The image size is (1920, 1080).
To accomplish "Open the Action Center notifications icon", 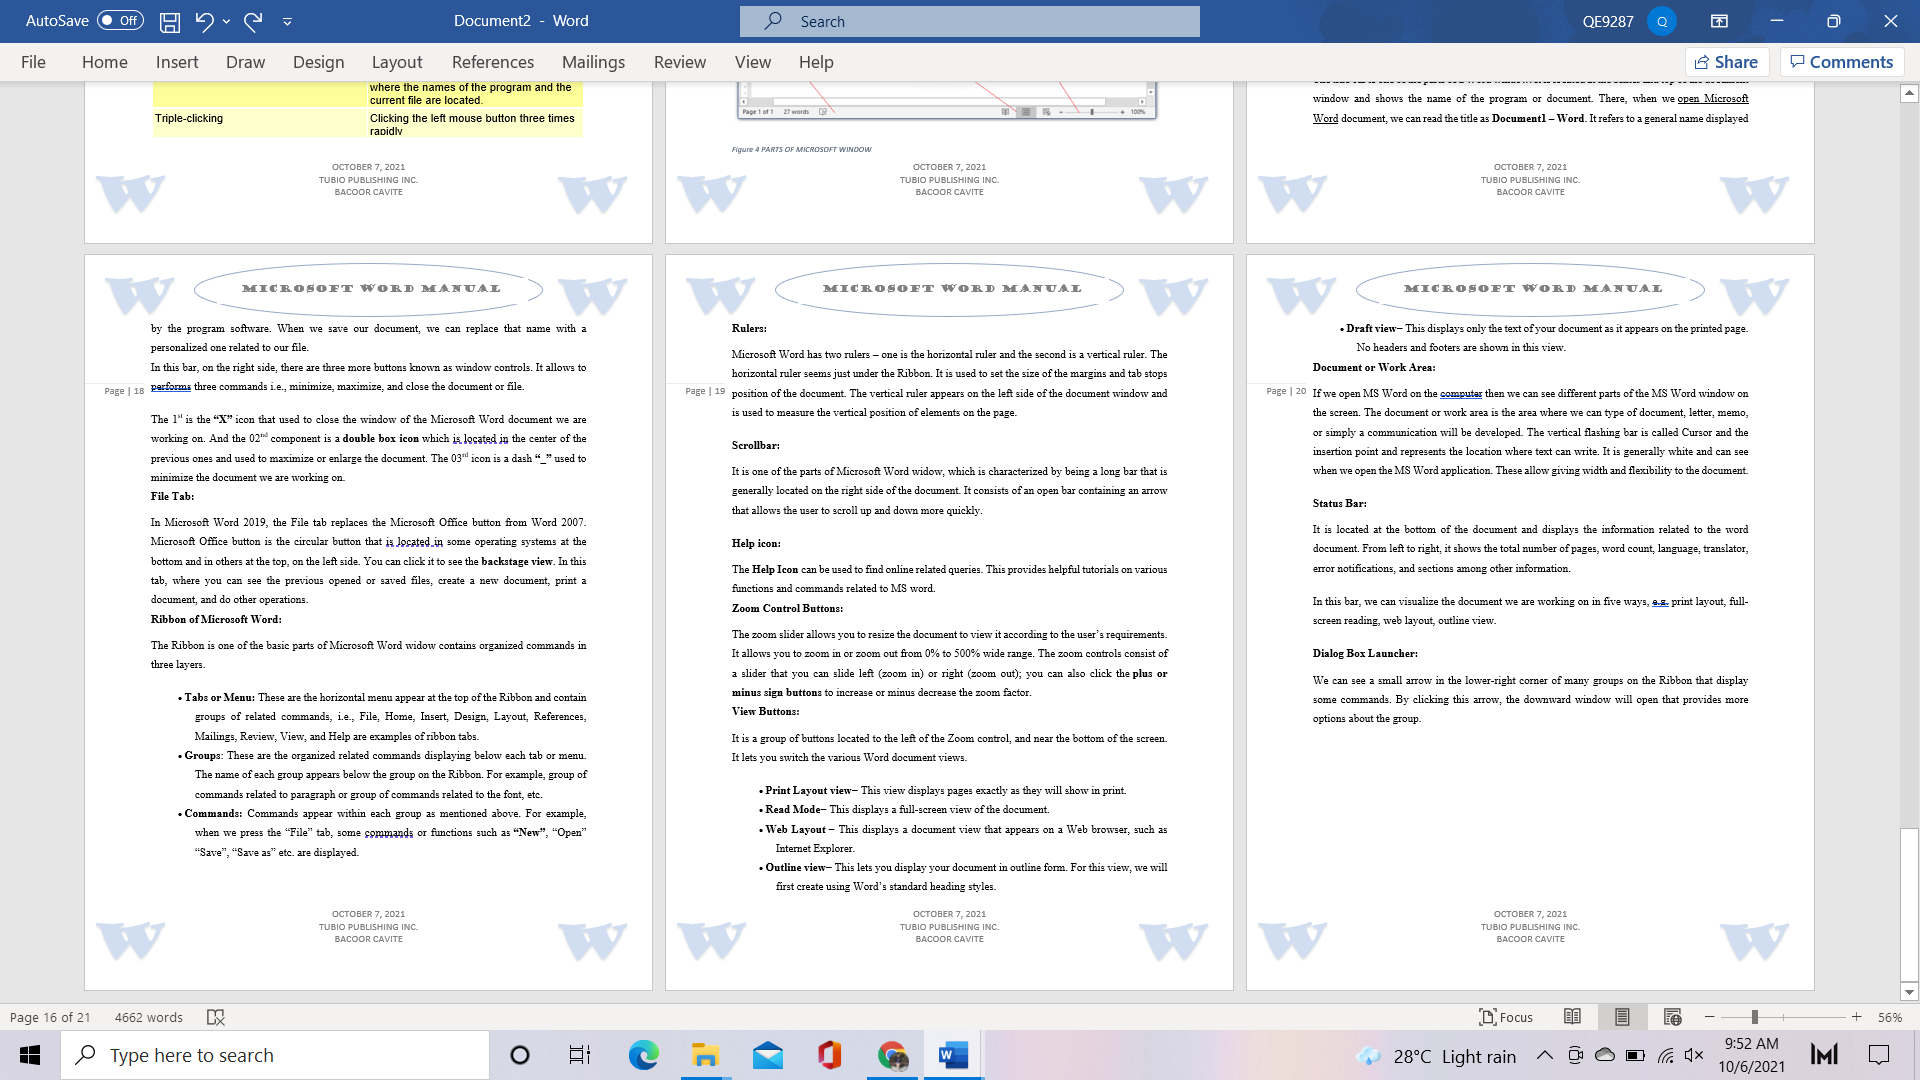I will coord(1879,1055).
